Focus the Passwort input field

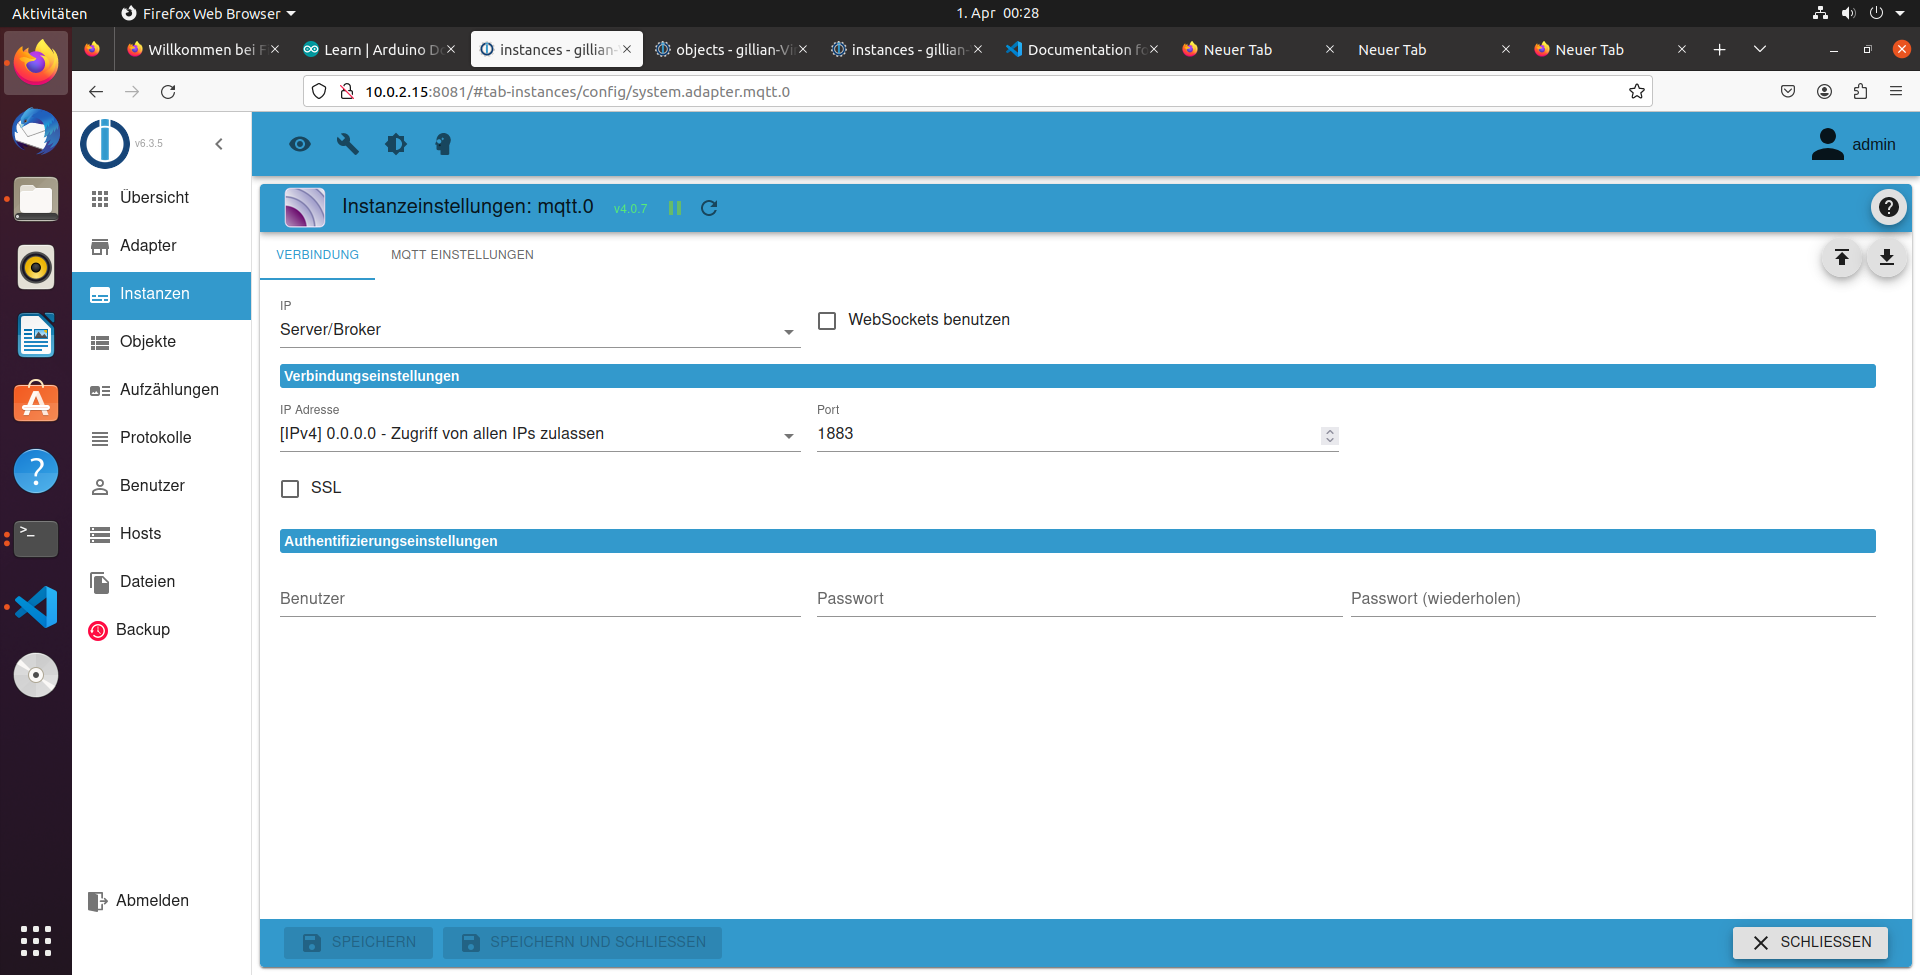1079,599
